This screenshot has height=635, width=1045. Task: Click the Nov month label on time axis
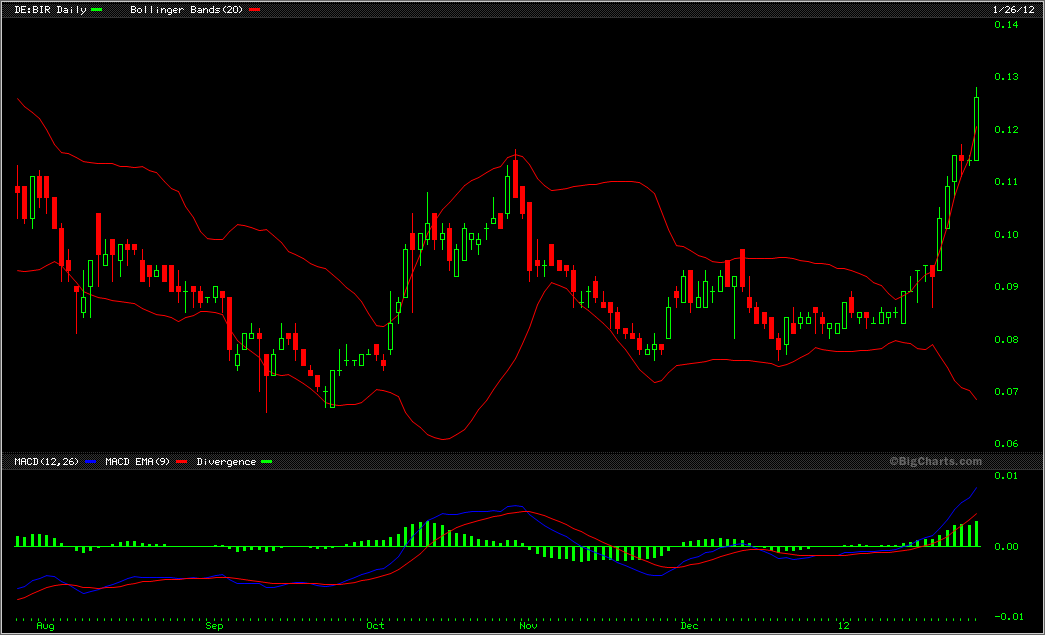point(528,626)
